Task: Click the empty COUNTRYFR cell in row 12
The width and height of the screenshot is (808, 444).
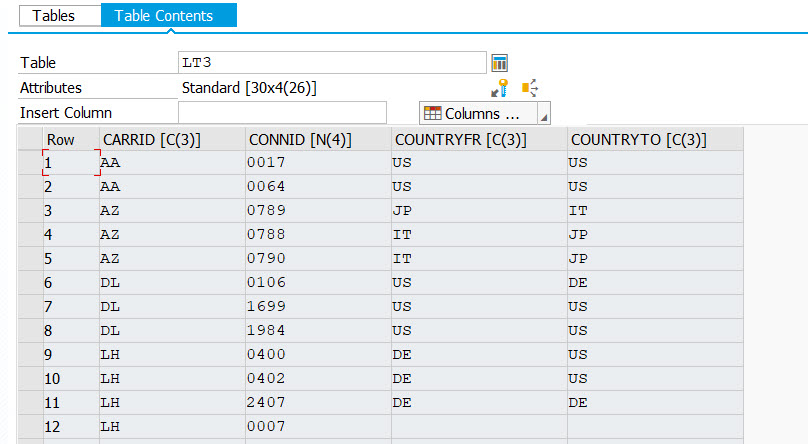Action: click(478, 426)
